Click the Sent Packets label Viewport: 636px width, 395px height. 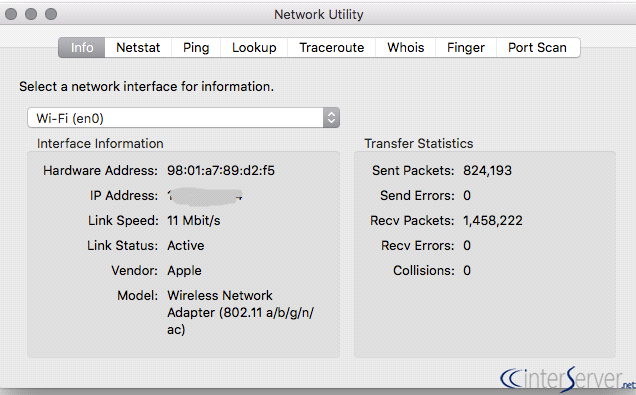413,170
